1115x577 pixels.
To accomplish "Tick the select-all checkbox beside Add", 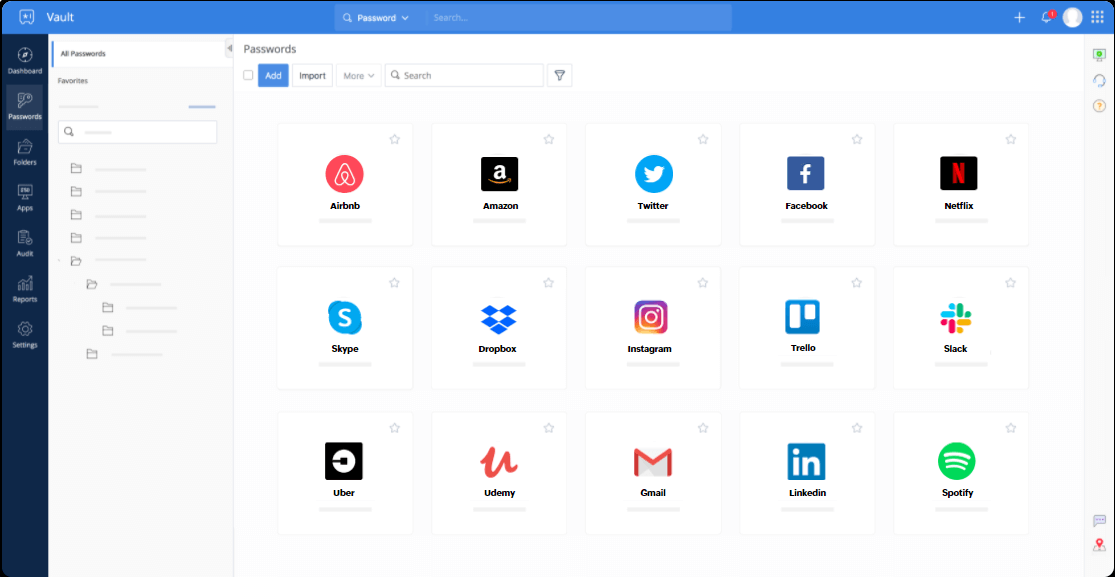I will click(248, 75).
